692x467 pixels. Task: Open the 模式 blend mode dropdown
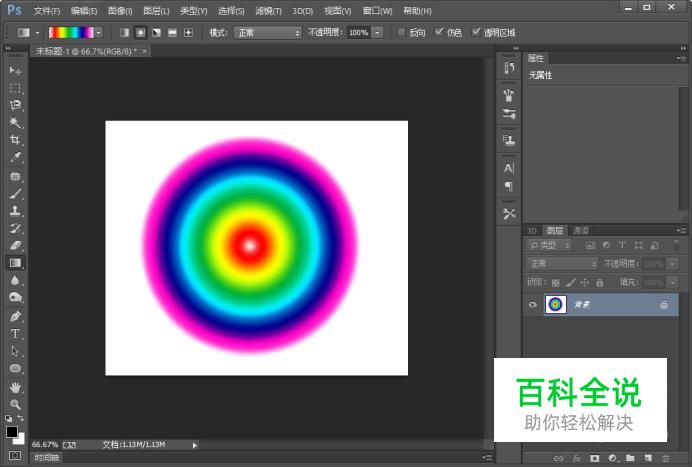[267, 33]
